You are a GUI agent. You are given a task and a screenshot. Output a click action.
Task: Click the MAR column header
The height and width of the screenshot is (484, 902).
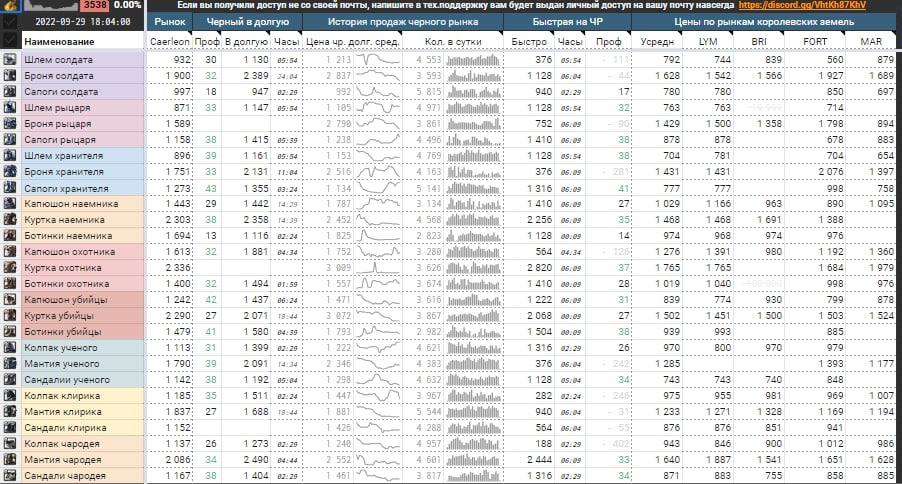(871, 41)
